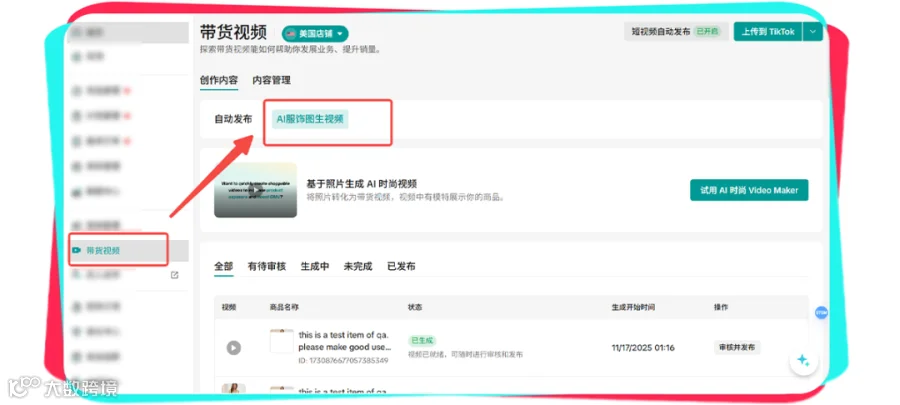
Task: Click the small blue floating badge icon
Action: pos(821,313)
